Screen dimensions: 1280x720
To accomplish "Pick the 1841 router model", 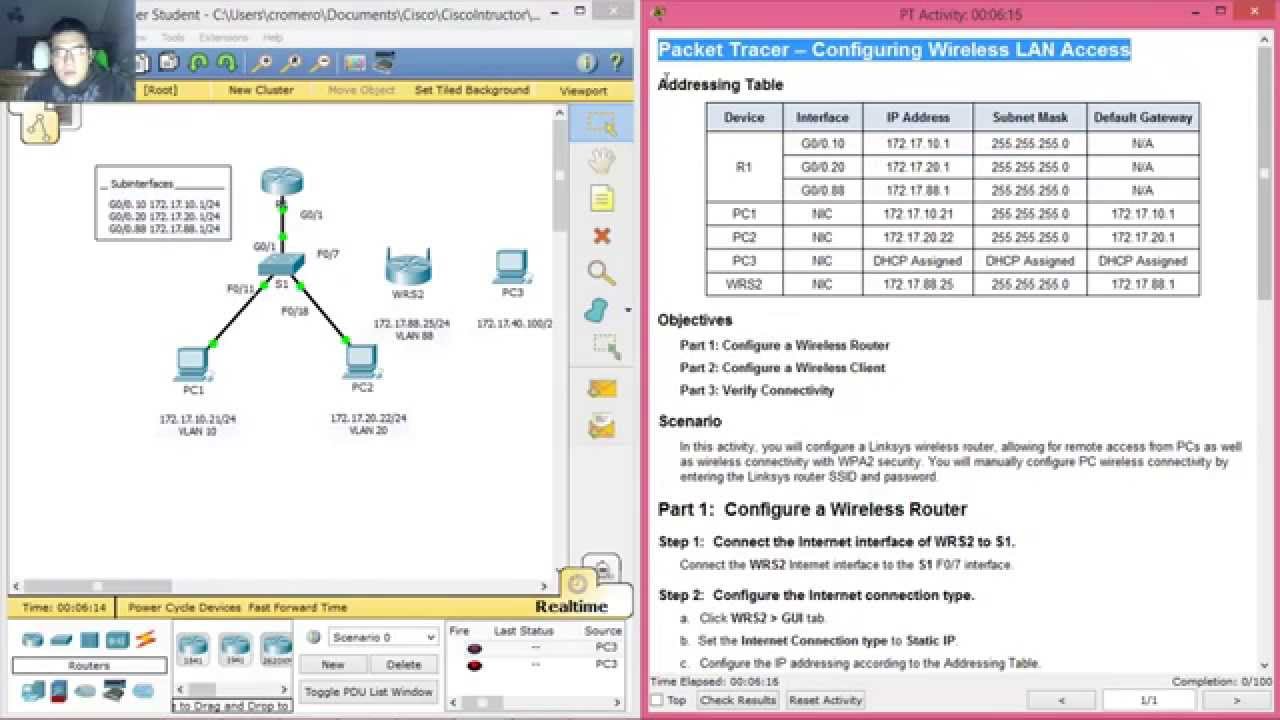I will (x=192, y=649).
